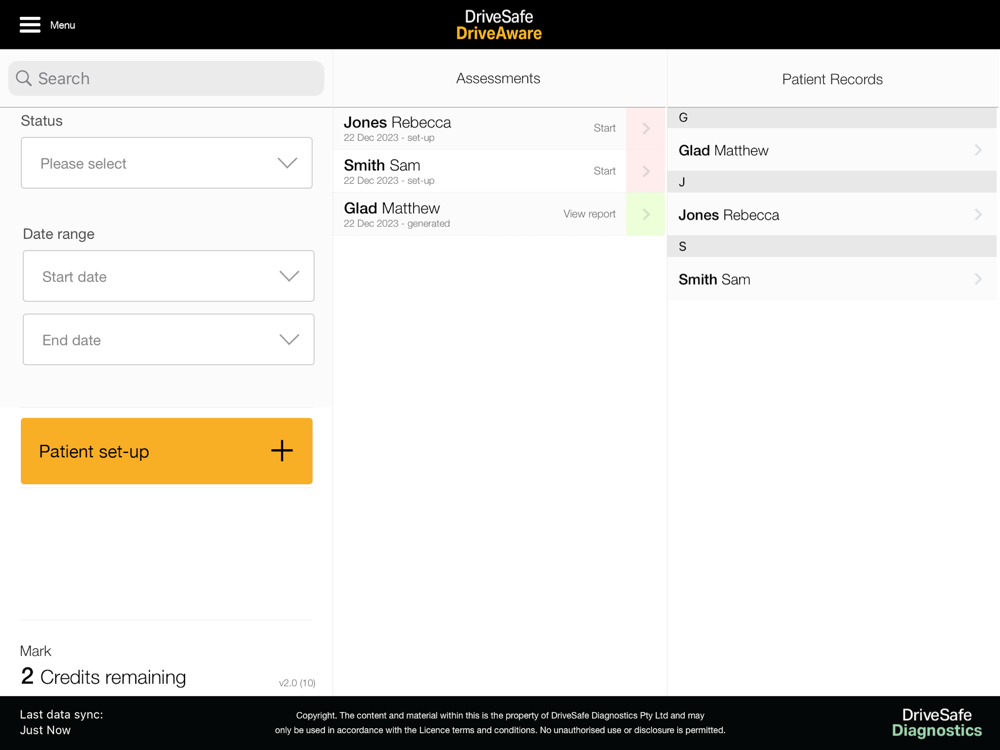Open the hamburger Menu icon
Screen dimensions: 1000x750
[x=30, y=25]
